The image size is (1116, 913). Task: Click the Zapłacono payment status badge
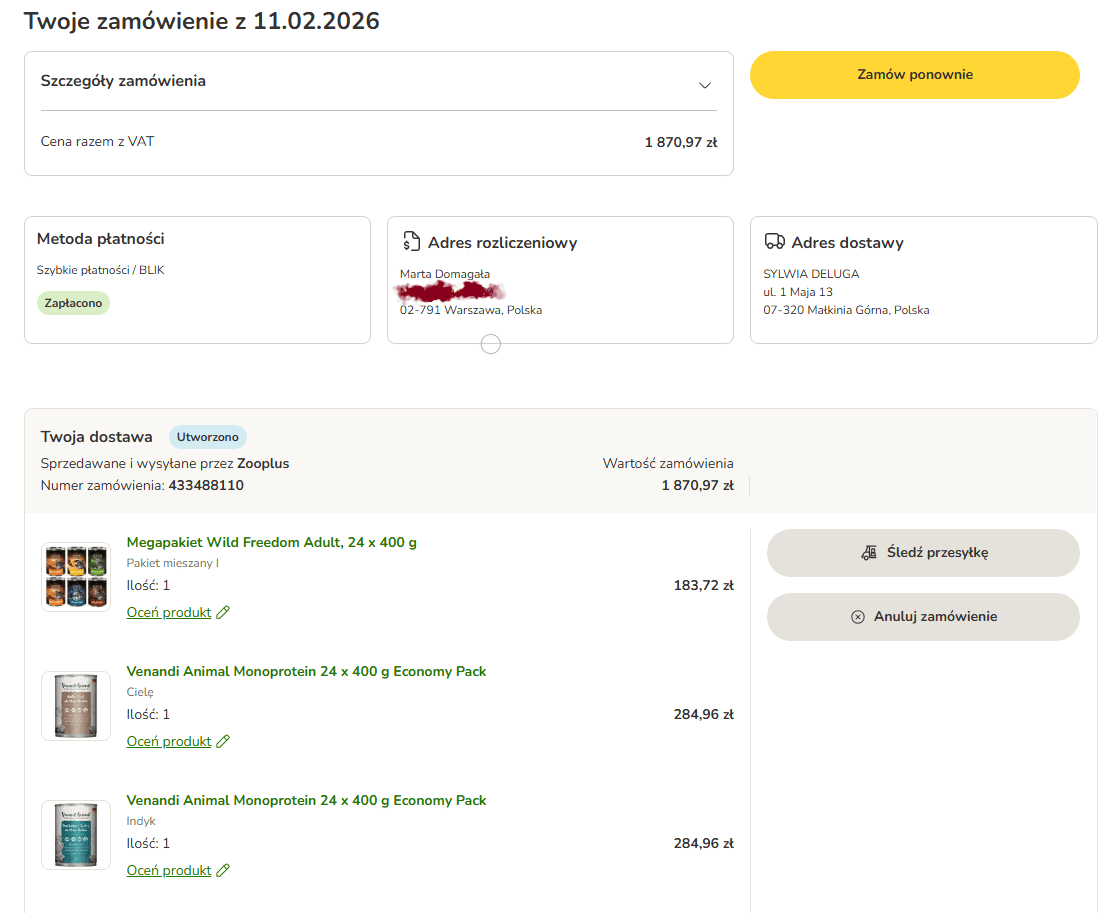click(x=73, y=303)
